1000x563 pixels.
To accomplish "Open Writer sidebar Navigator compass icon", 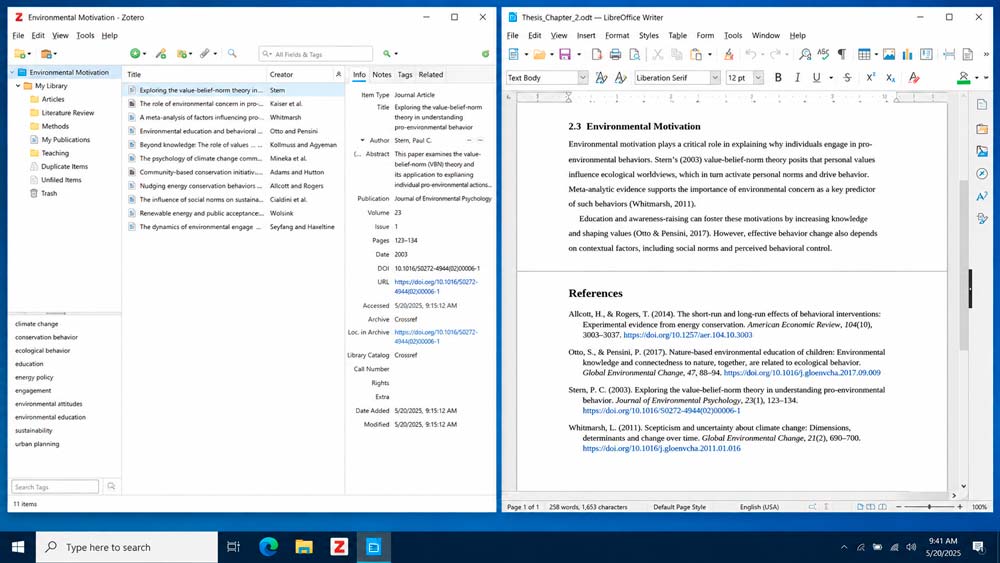I will (x=982, y=173).
